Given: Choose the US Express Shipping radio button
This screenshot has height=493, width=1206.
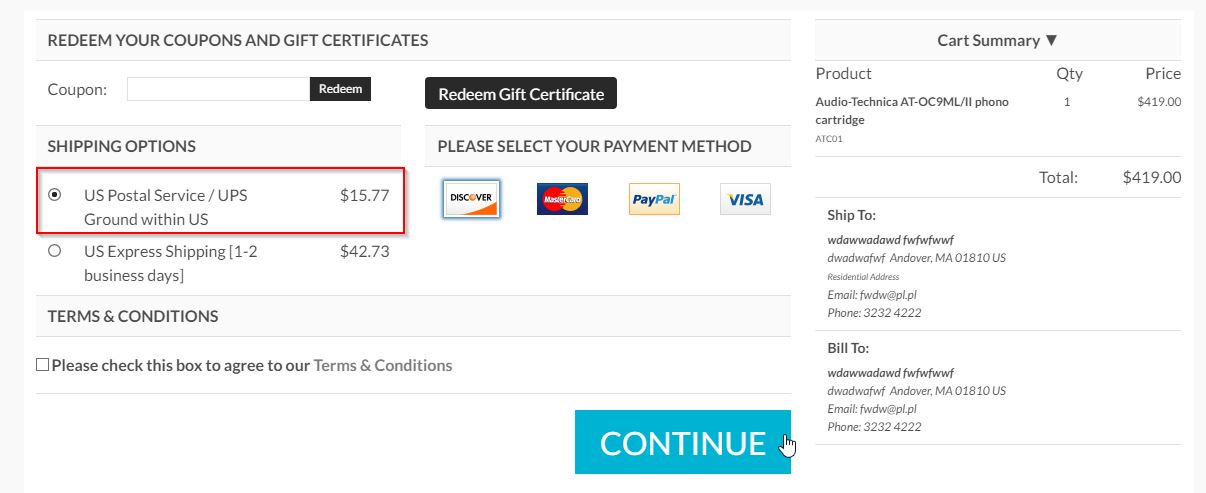Looking at the screenshot, I should point(55,251).
